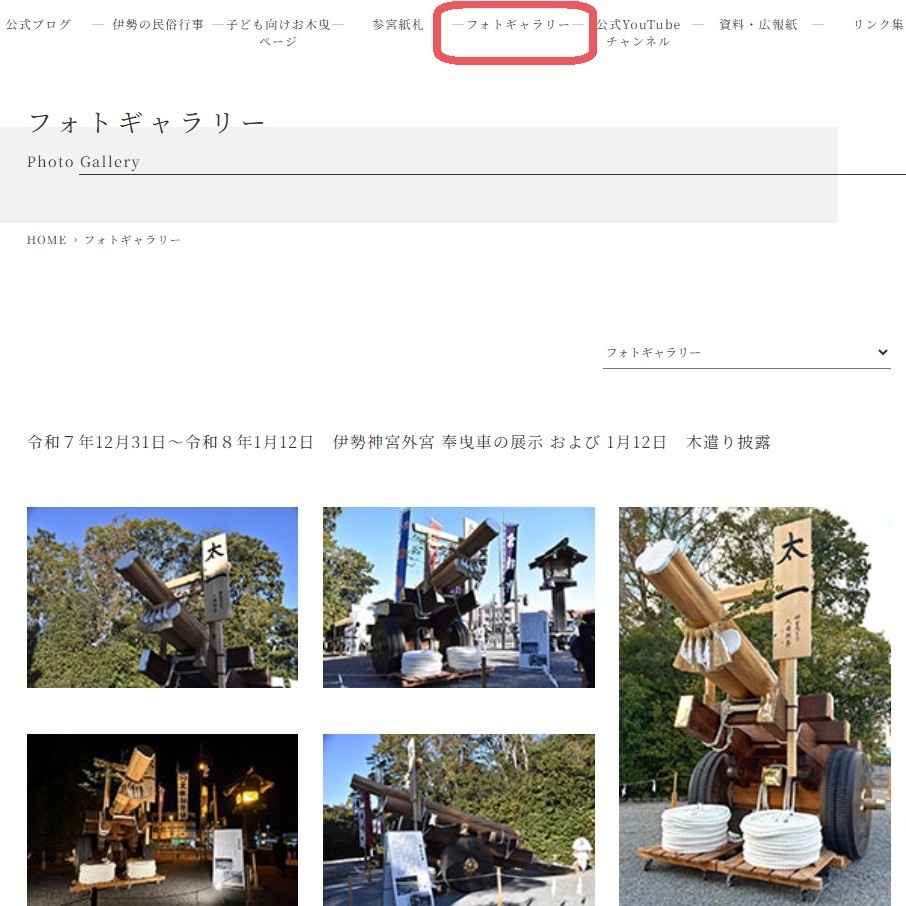Expand the dropdown using its chevron arrow
This screenshot has width=906, height=906.
pos(881,352)
